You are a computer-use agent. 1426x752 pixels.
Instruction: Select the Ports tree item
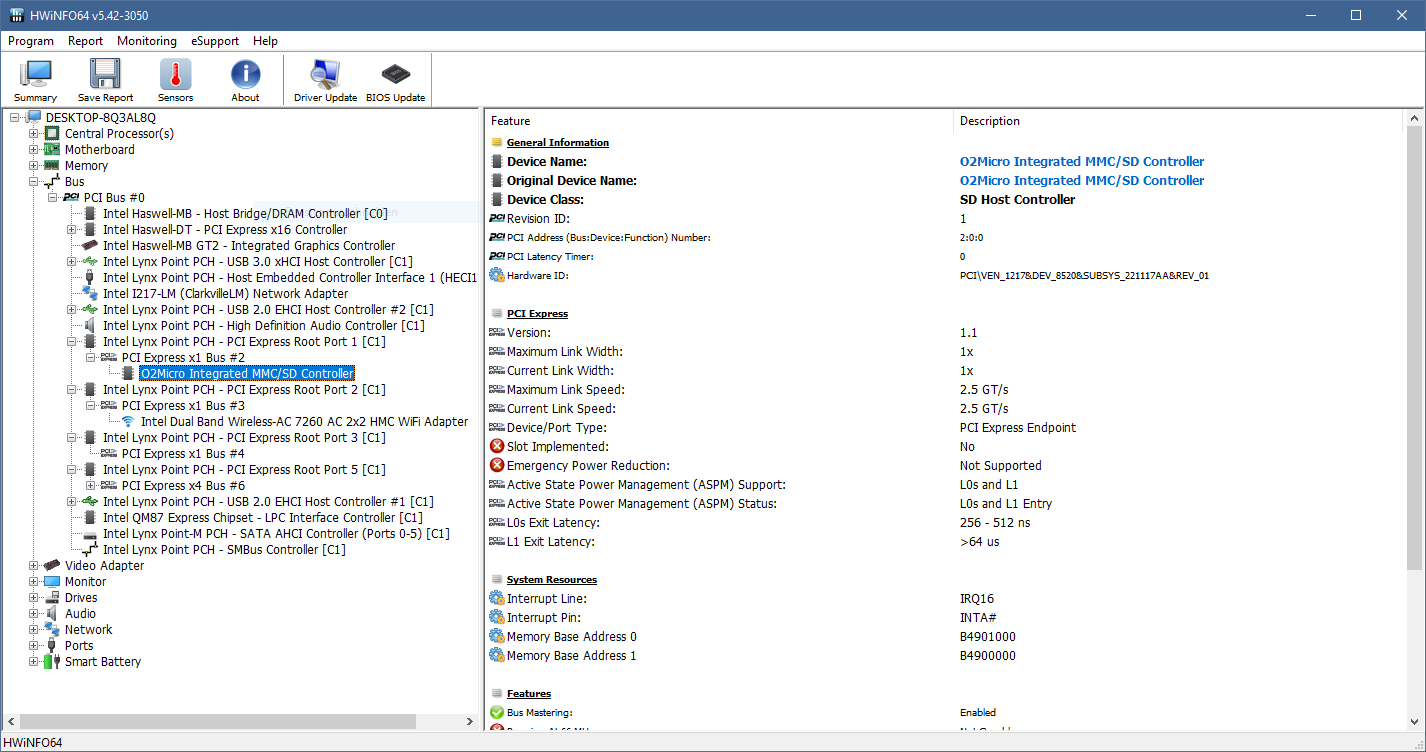79,646
